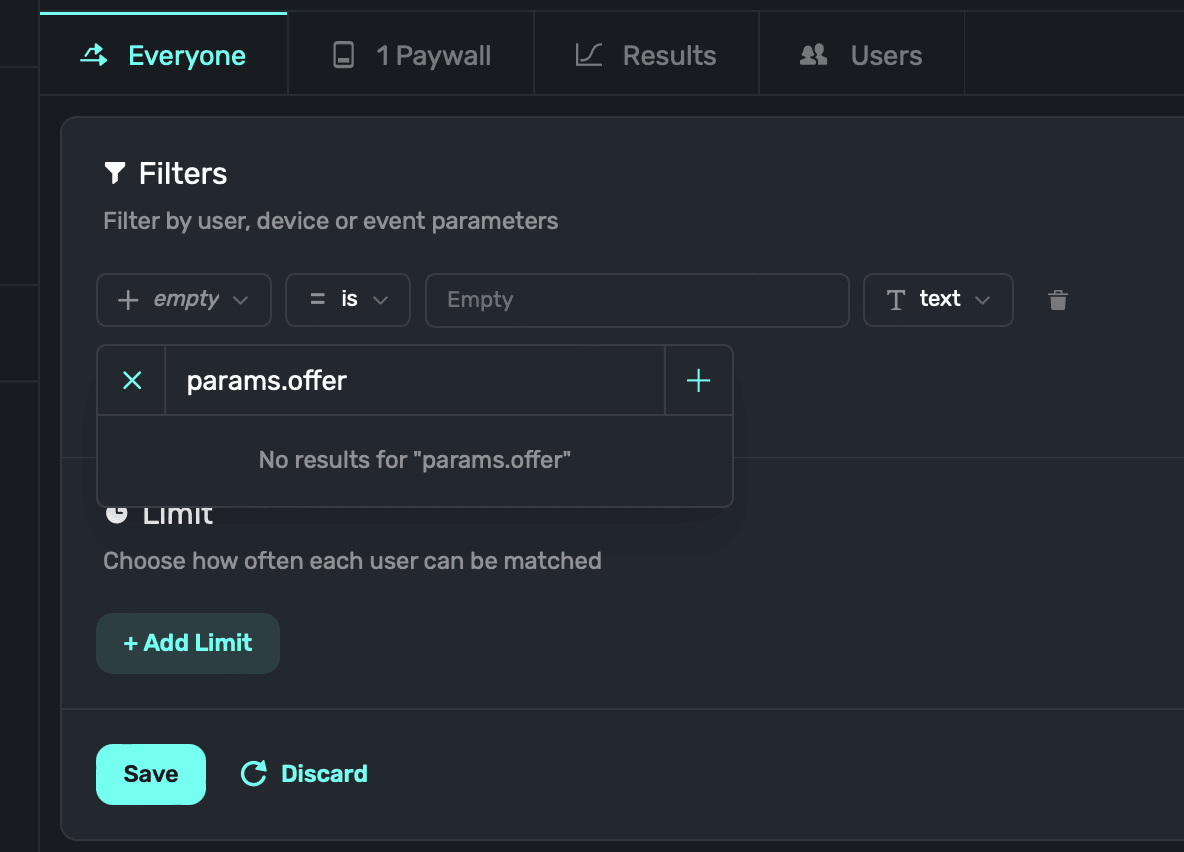Click the Everyone tab arrow icon
The height and width of the screenshot is (852, 1184).
click(94, 55)
